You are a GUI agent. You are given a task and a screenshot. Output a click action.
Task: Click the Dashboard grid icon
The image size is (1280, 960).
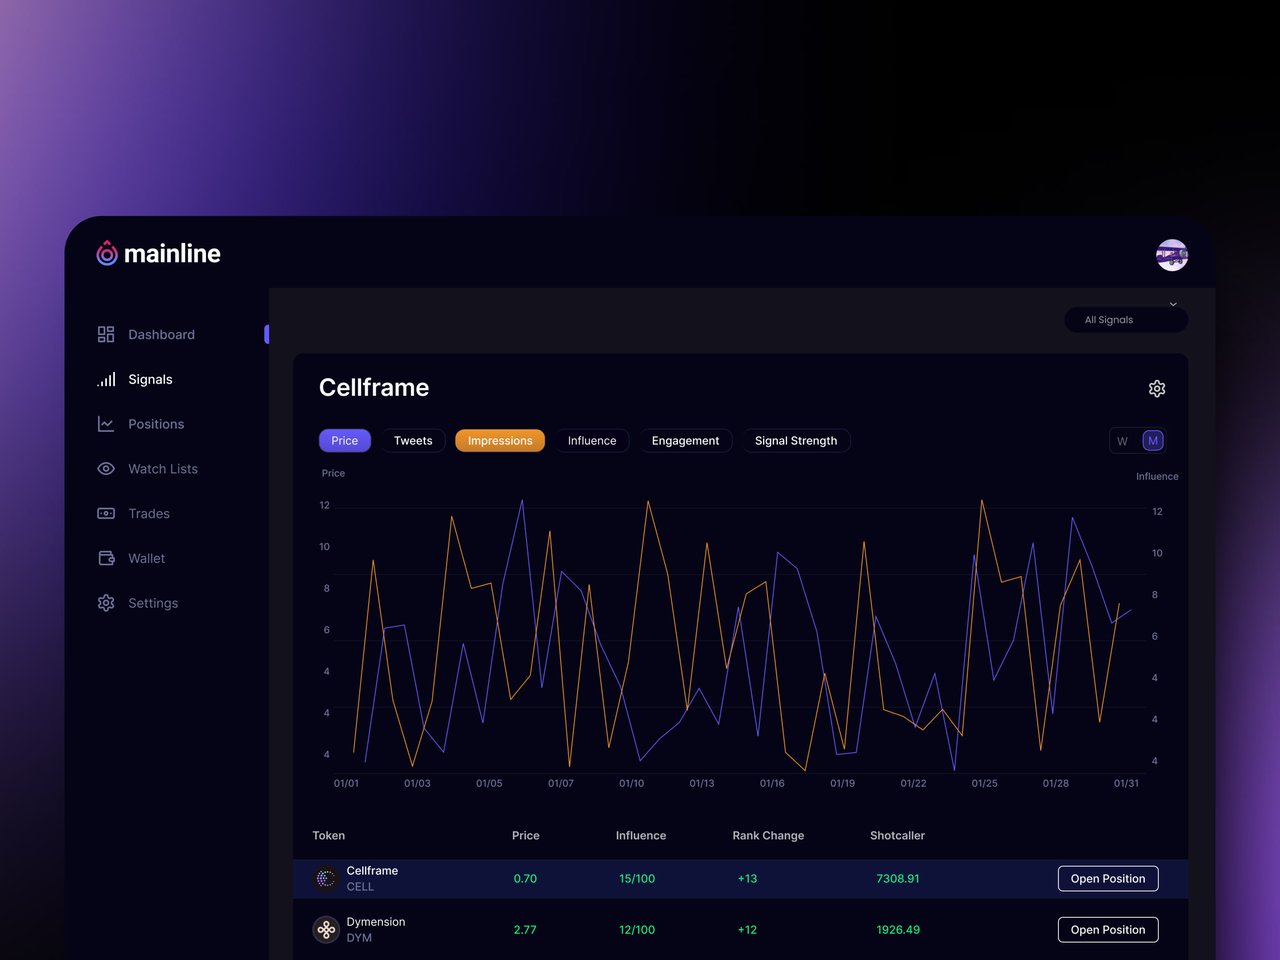pos(106,334)
